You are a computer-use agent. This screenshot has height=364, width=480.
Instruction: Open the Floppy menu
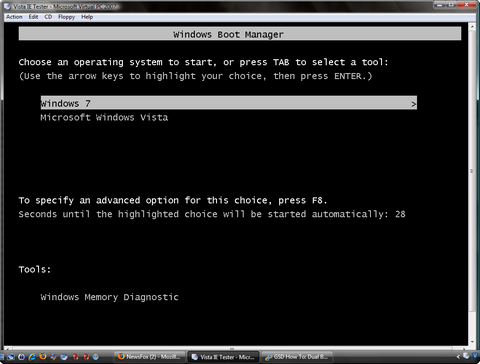pos(66,17)
